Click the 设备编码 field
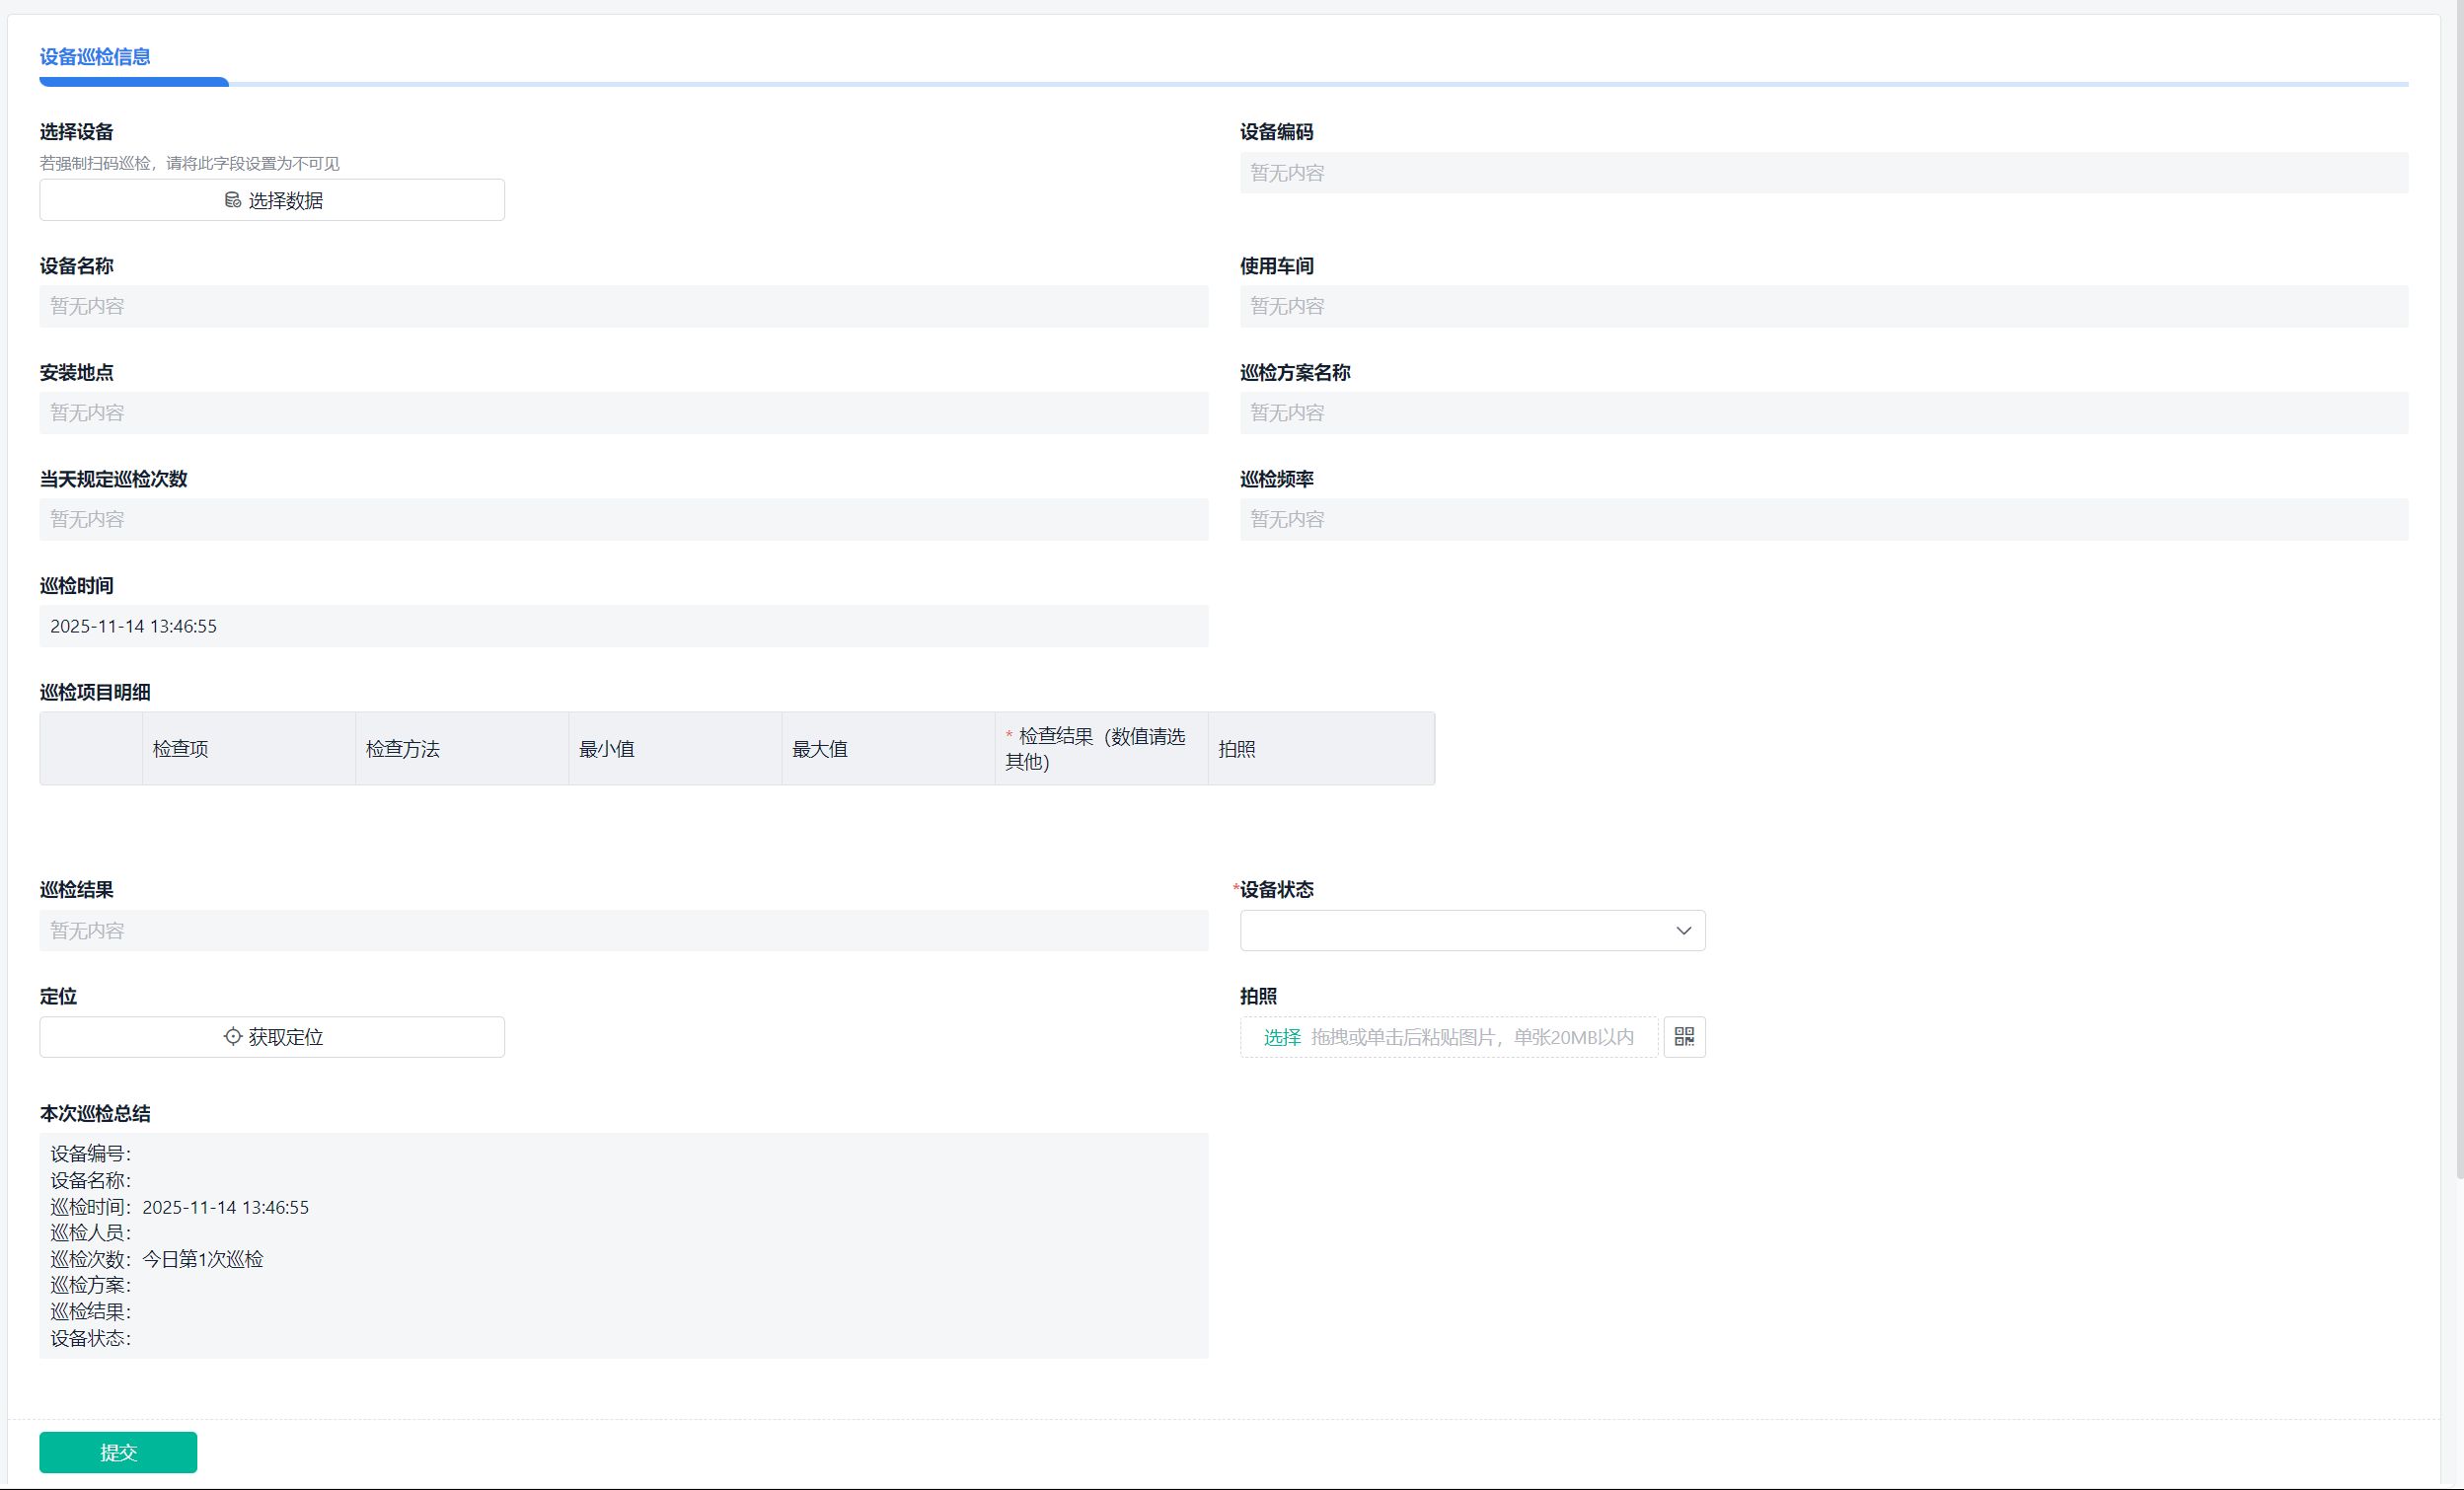The image size is (2464, 1490). click(1823, 173)
